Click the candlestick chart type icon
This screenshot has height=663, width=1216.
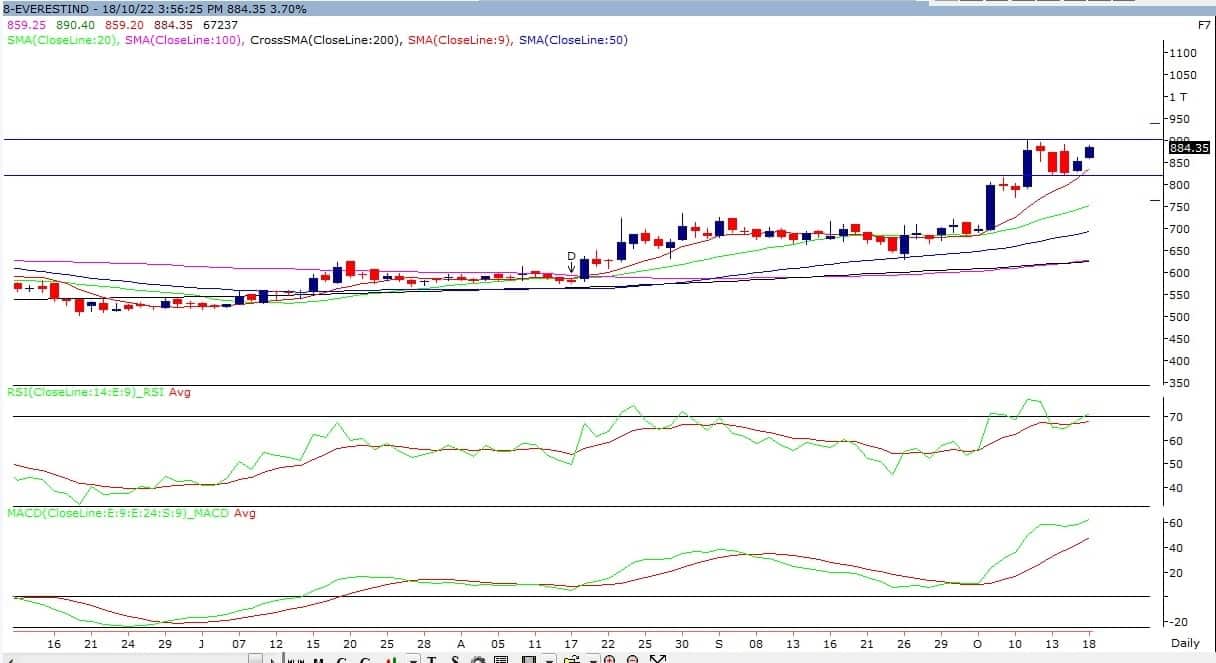391,659
